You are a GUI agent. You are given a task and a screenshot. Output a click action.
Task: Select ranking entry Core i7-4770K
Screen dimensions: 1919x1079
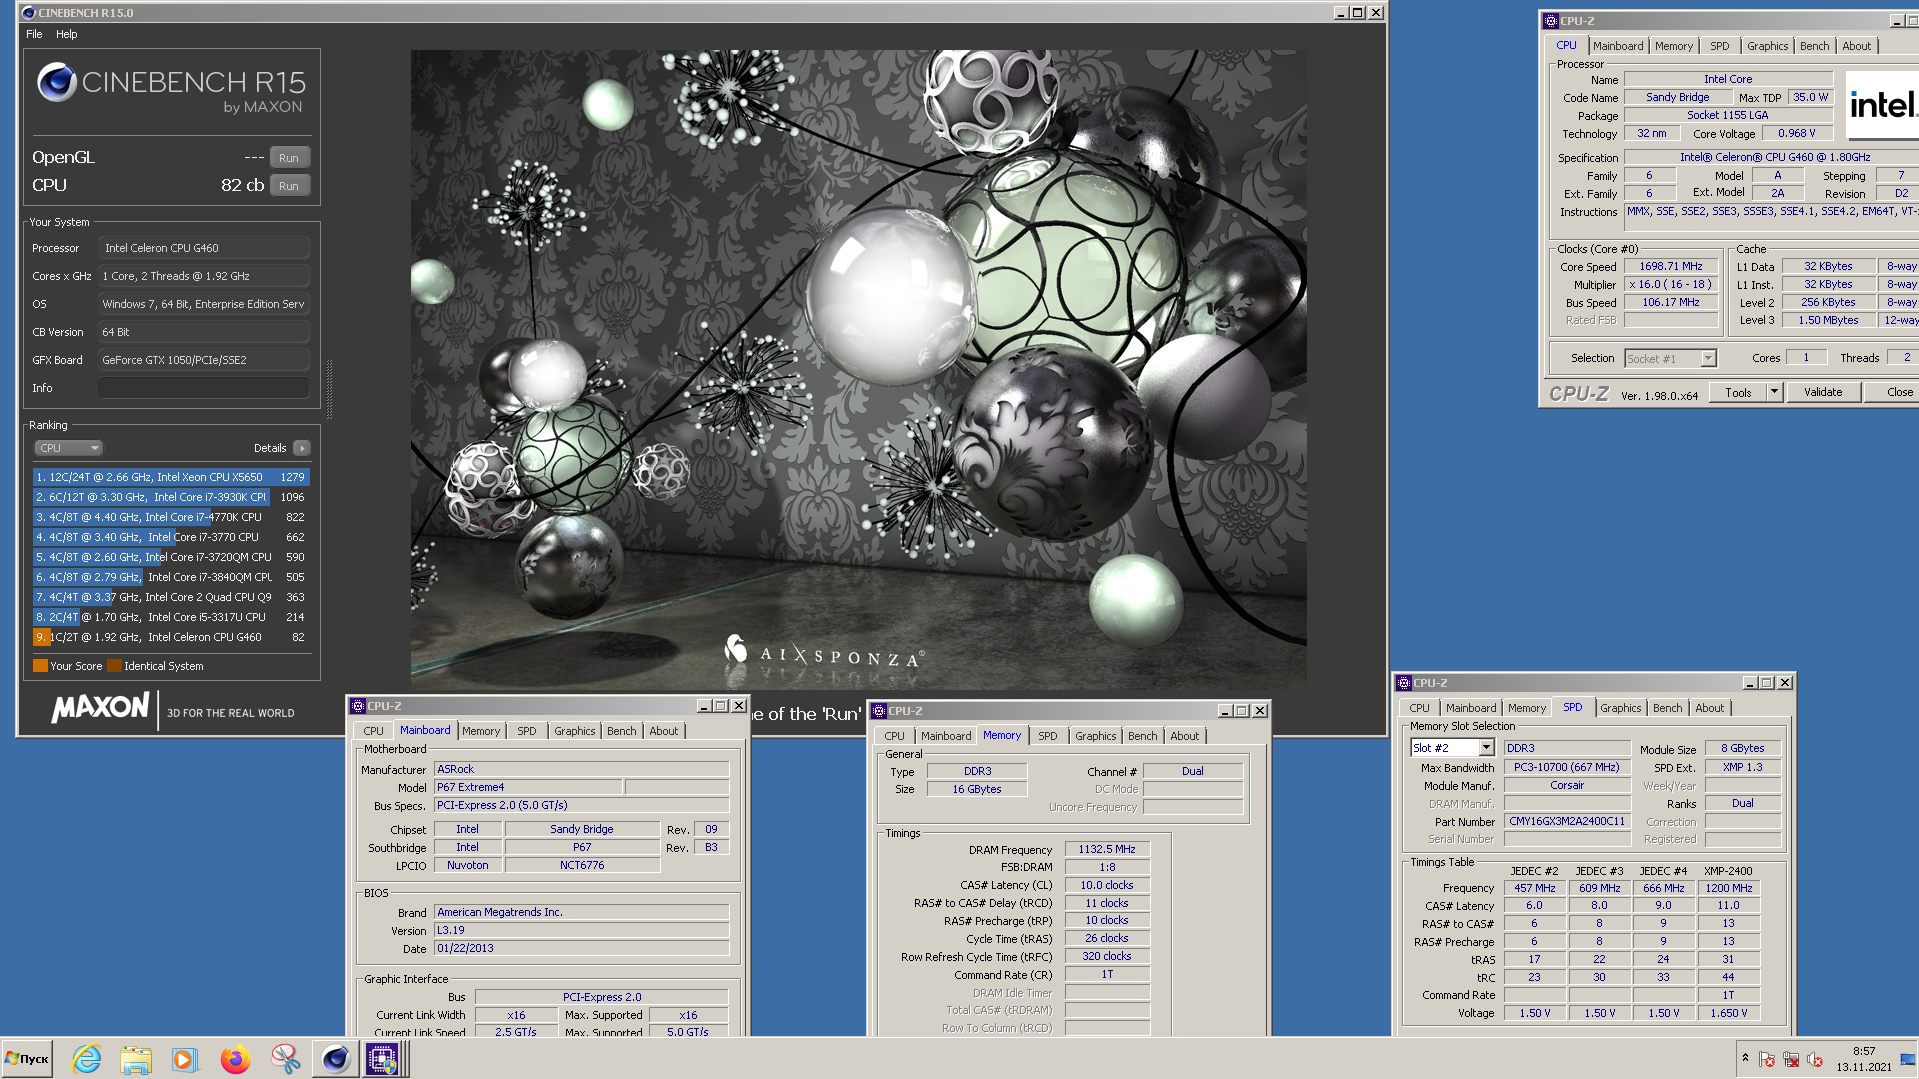[171, 517]
